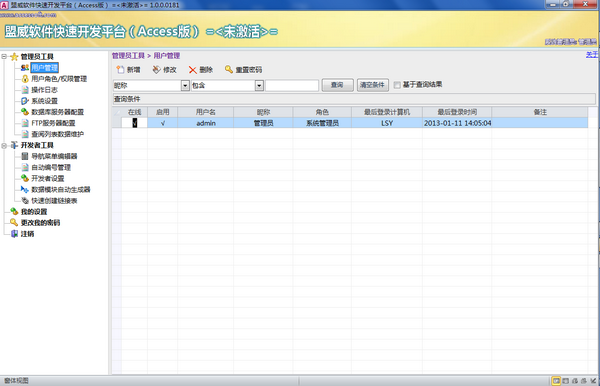600x386 pixels.
Task: Select the LSY computer cell
Action: [x=387, y=123]
